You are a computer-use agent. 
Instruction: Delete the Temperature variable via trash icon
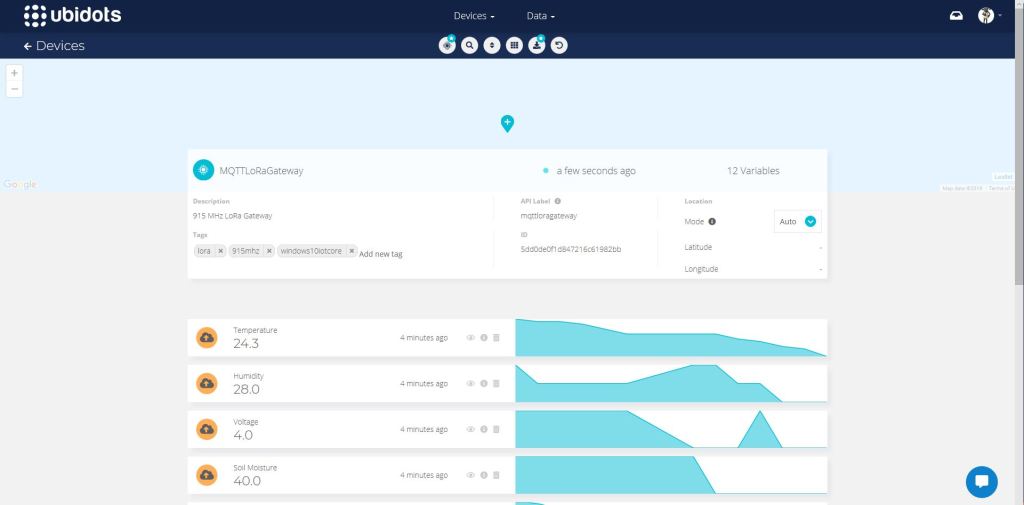coord(496,338)
